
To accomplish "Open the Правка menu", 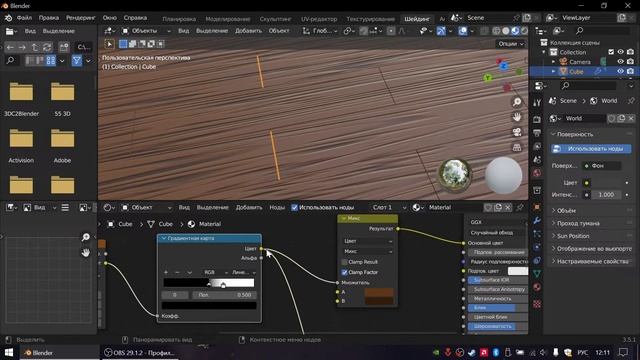I will point(49,18).
